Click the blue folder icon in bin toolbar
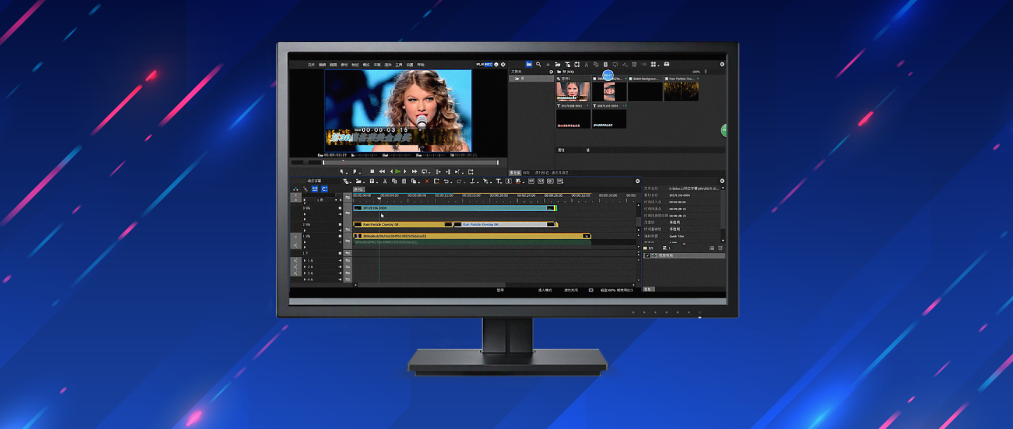 click(x=528, y=65)
